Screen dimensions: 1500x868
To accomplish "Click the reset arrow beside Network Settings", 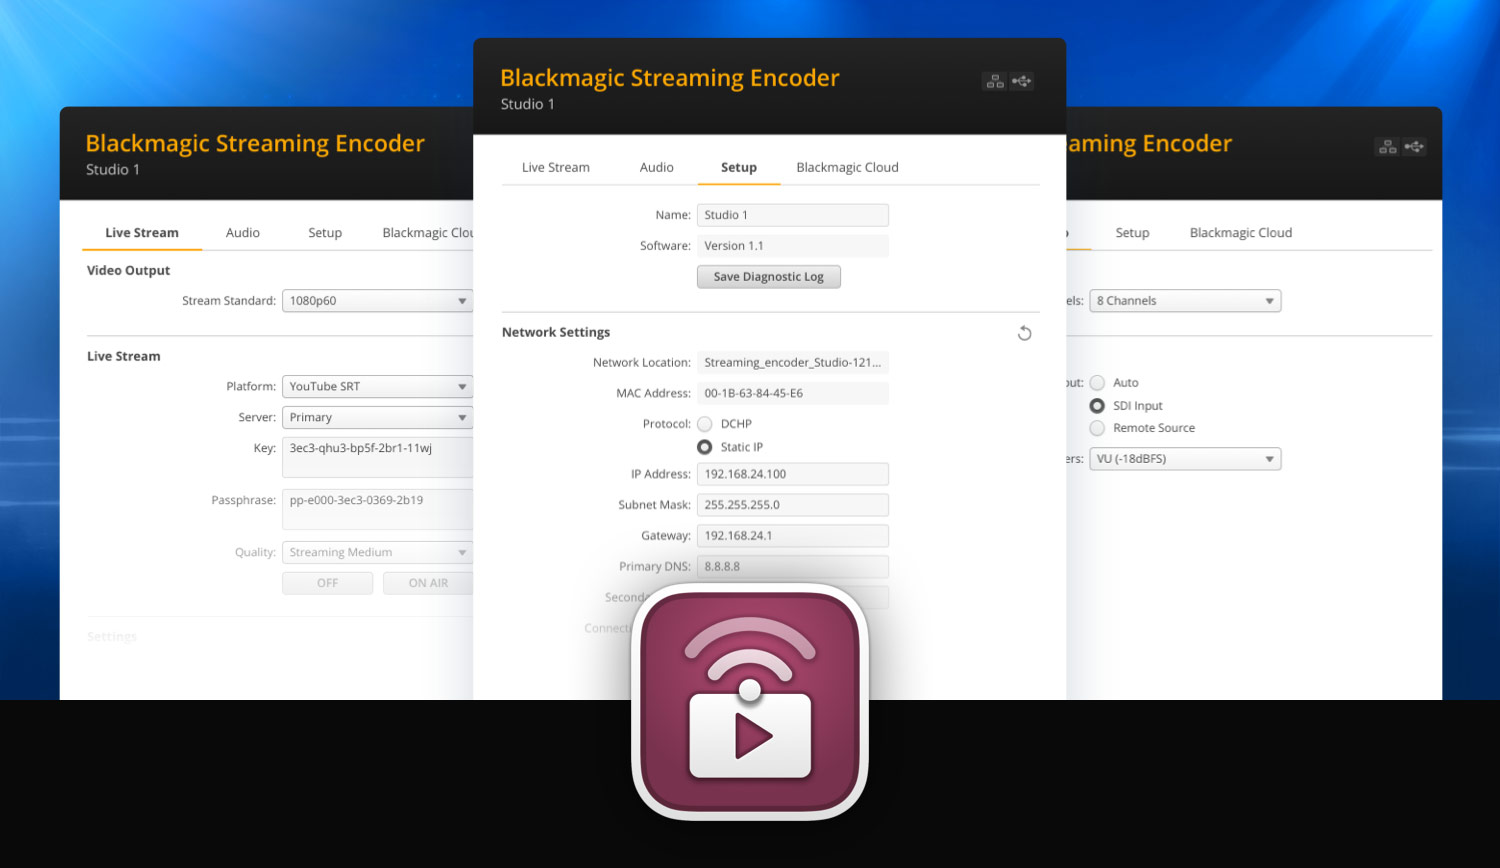I will pos(1024,332).
